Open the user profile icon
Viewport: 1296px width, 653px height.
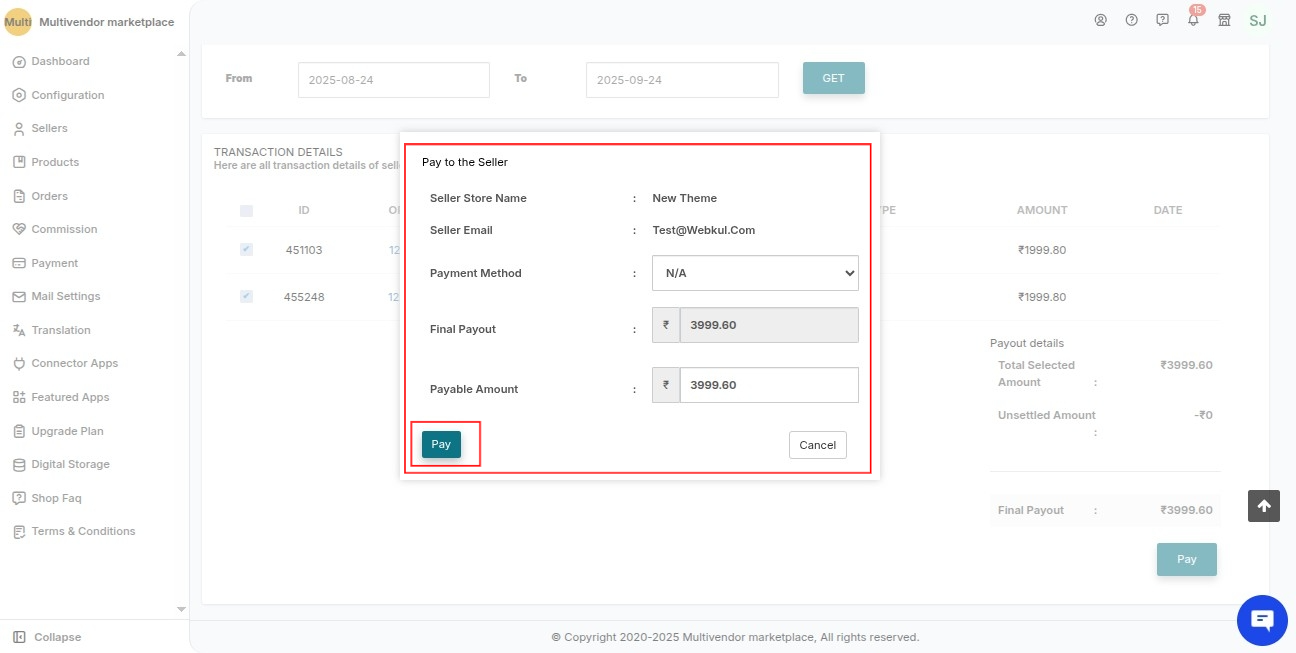pyautogui.click(x=1101, y=19)
